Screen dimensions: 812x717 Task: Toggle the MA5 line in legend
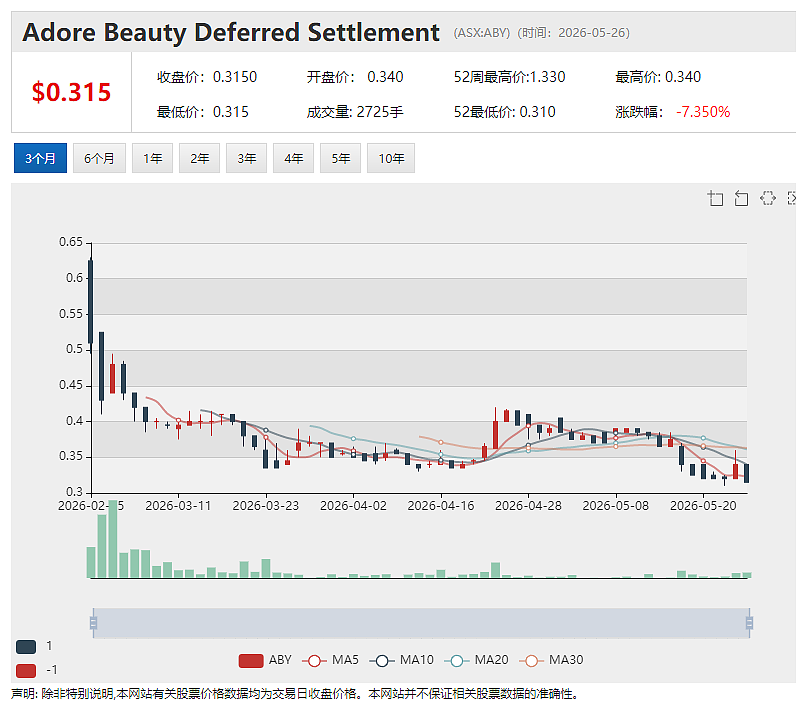[331, 660]
